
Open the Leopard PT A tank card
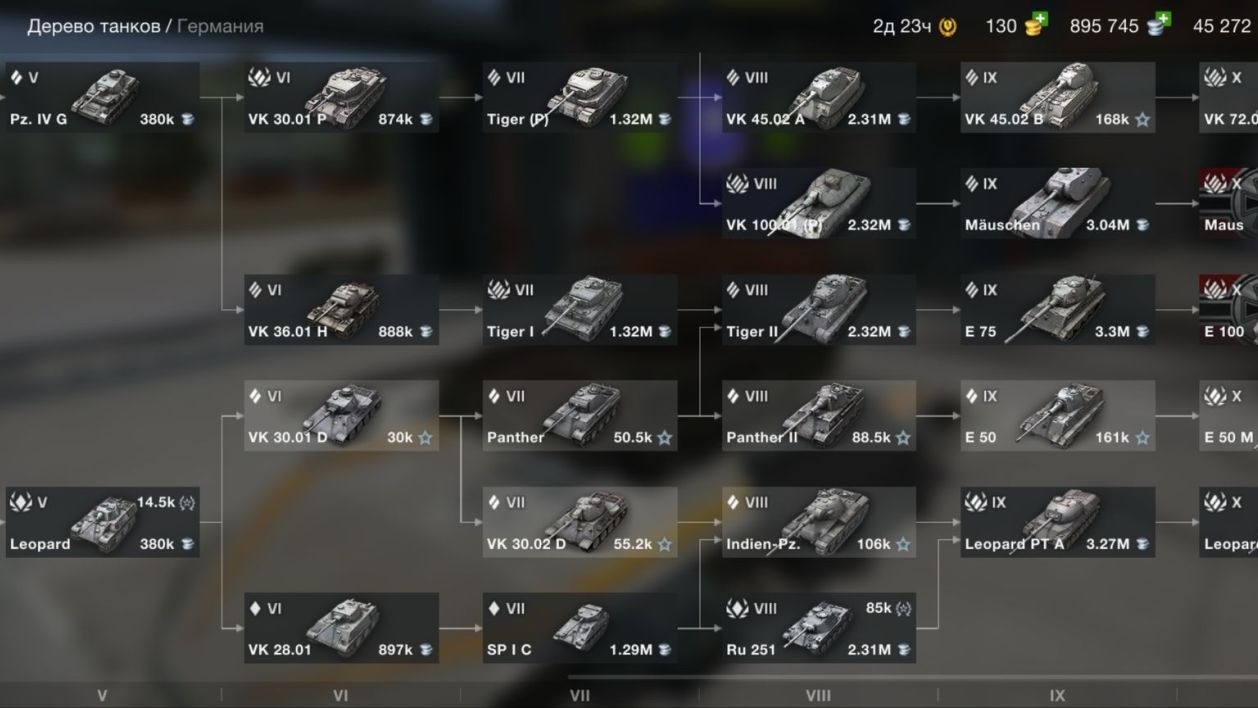click(1058, 522)
